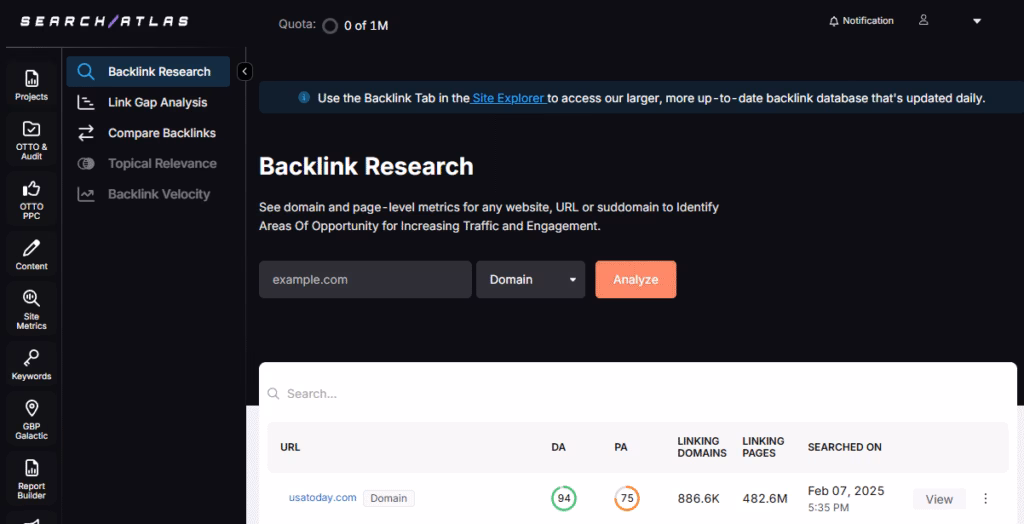Screen dimensions: 1024x524
Task: Open Content pencil icon
Action: pos(31,254)
